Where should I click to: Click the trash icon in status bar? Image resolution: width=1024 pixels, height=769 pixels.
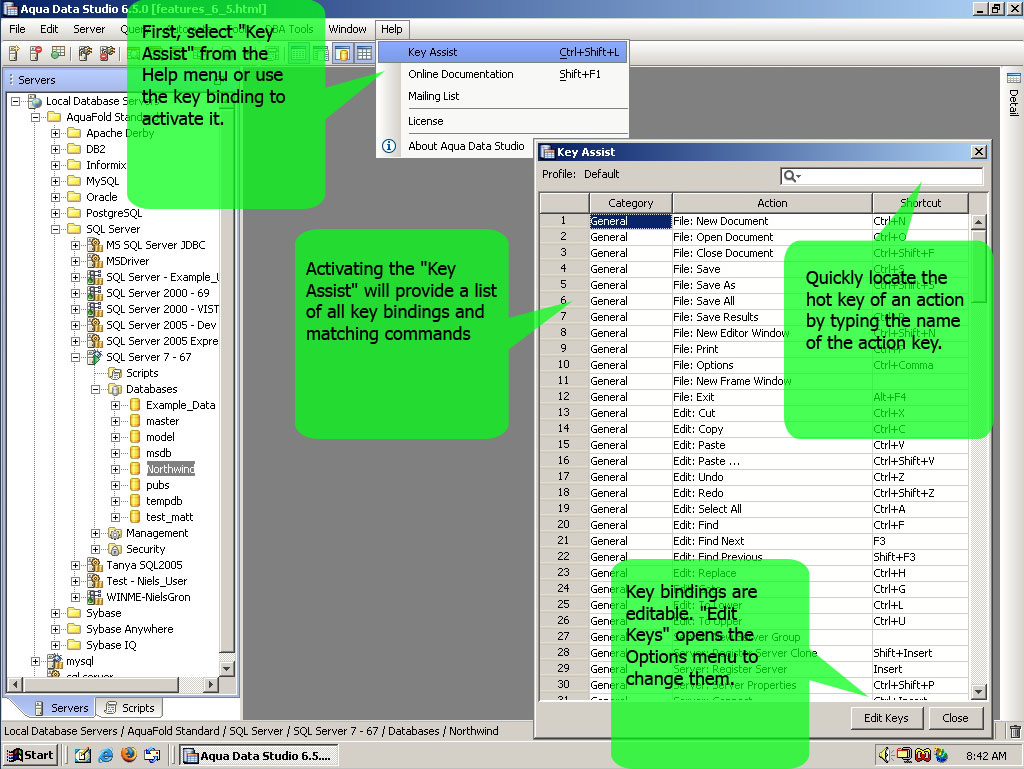tap(1014, 731)
